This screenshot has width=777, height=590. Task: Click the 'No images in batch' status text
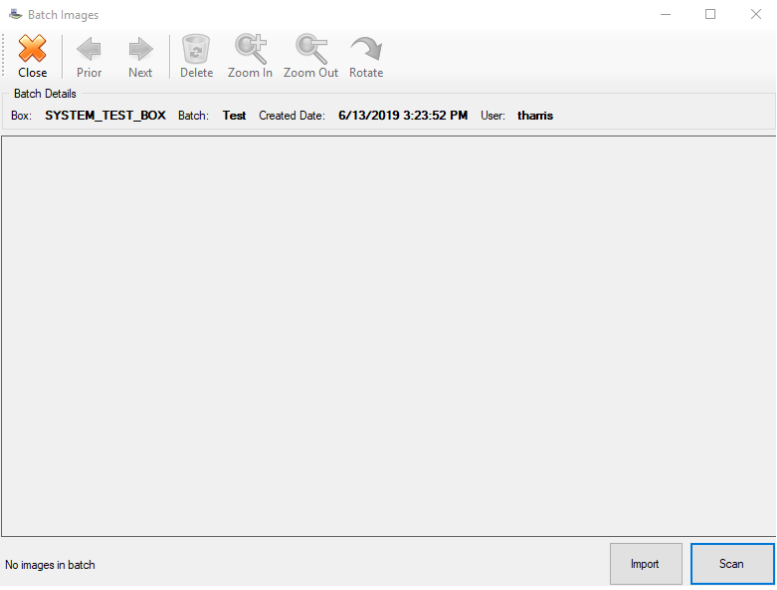[50, 565]
